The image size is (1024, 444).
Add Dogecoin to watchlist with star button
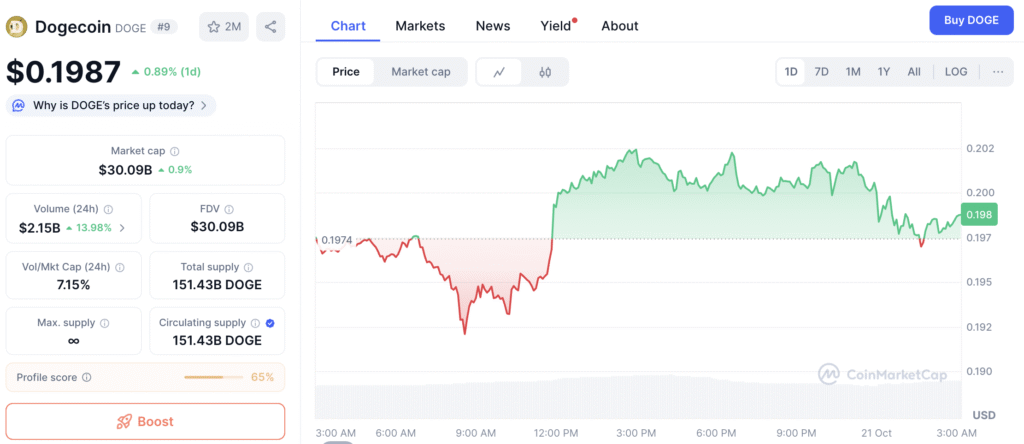pyautogui.click(x=224, y=27)
